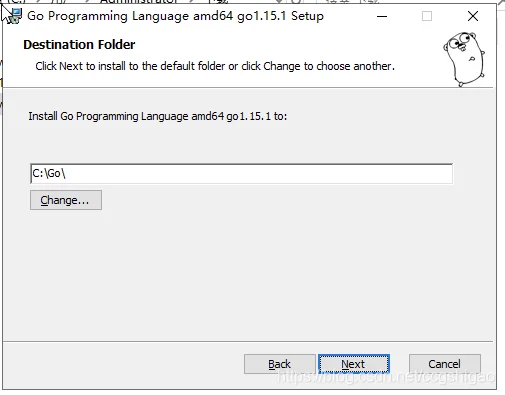Click the Go gopher mascot image
The image size is (505, 395).
point(464,59)
